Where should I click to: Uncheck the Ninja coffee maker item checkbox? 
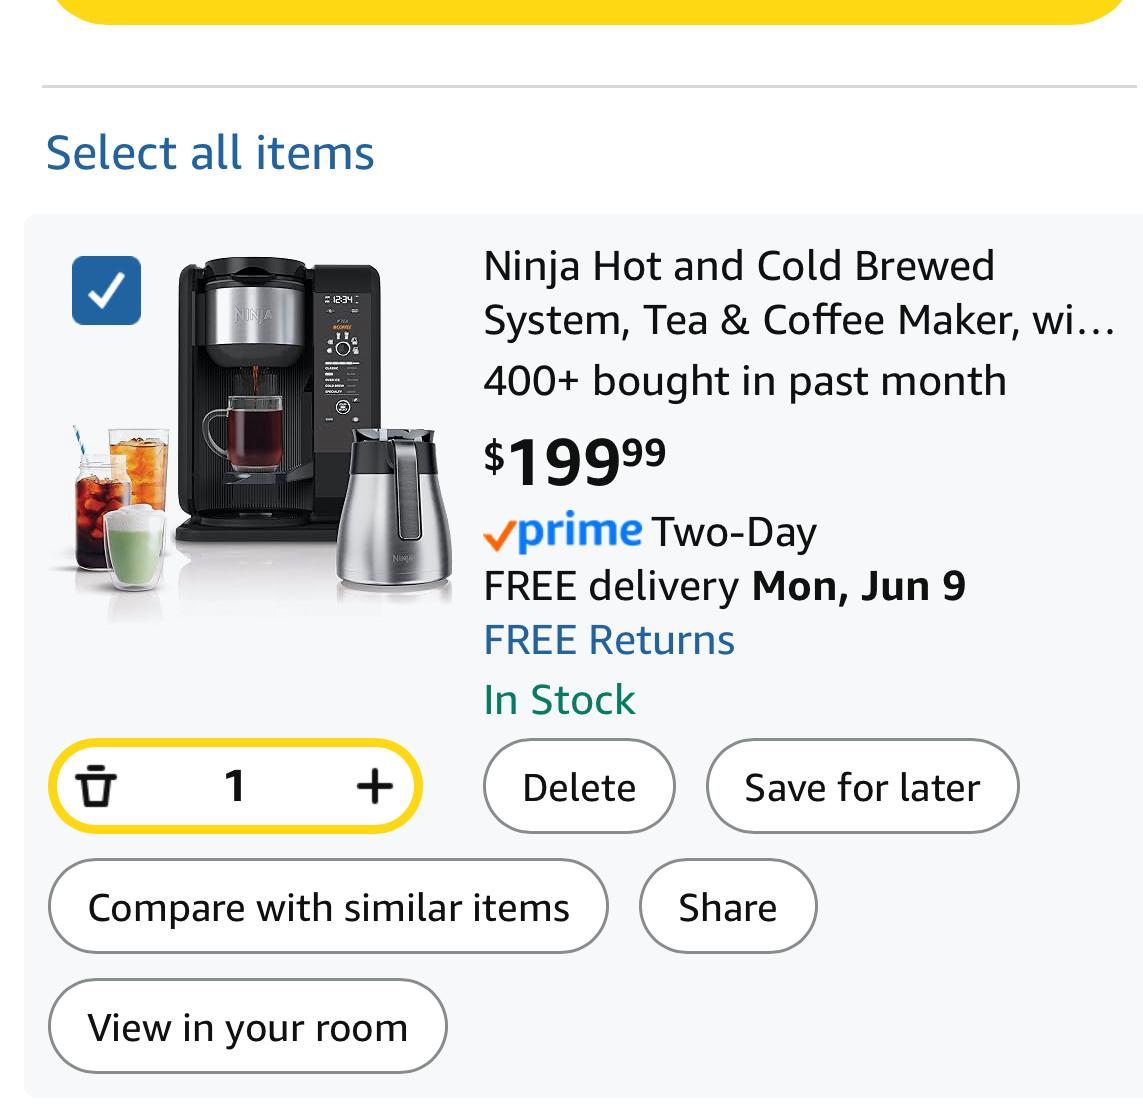(x=106, y=291)
